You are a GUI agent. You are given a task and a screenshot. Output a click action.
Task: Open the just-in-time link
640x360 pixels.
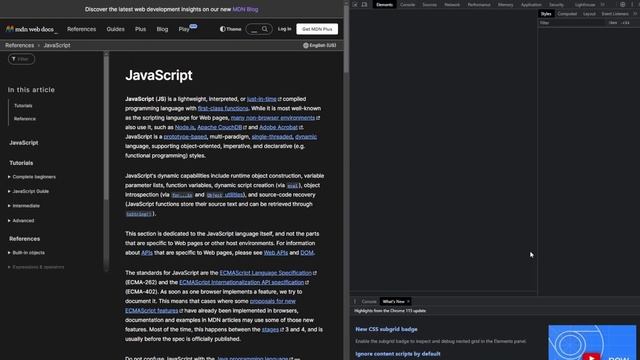click(262, 99)
